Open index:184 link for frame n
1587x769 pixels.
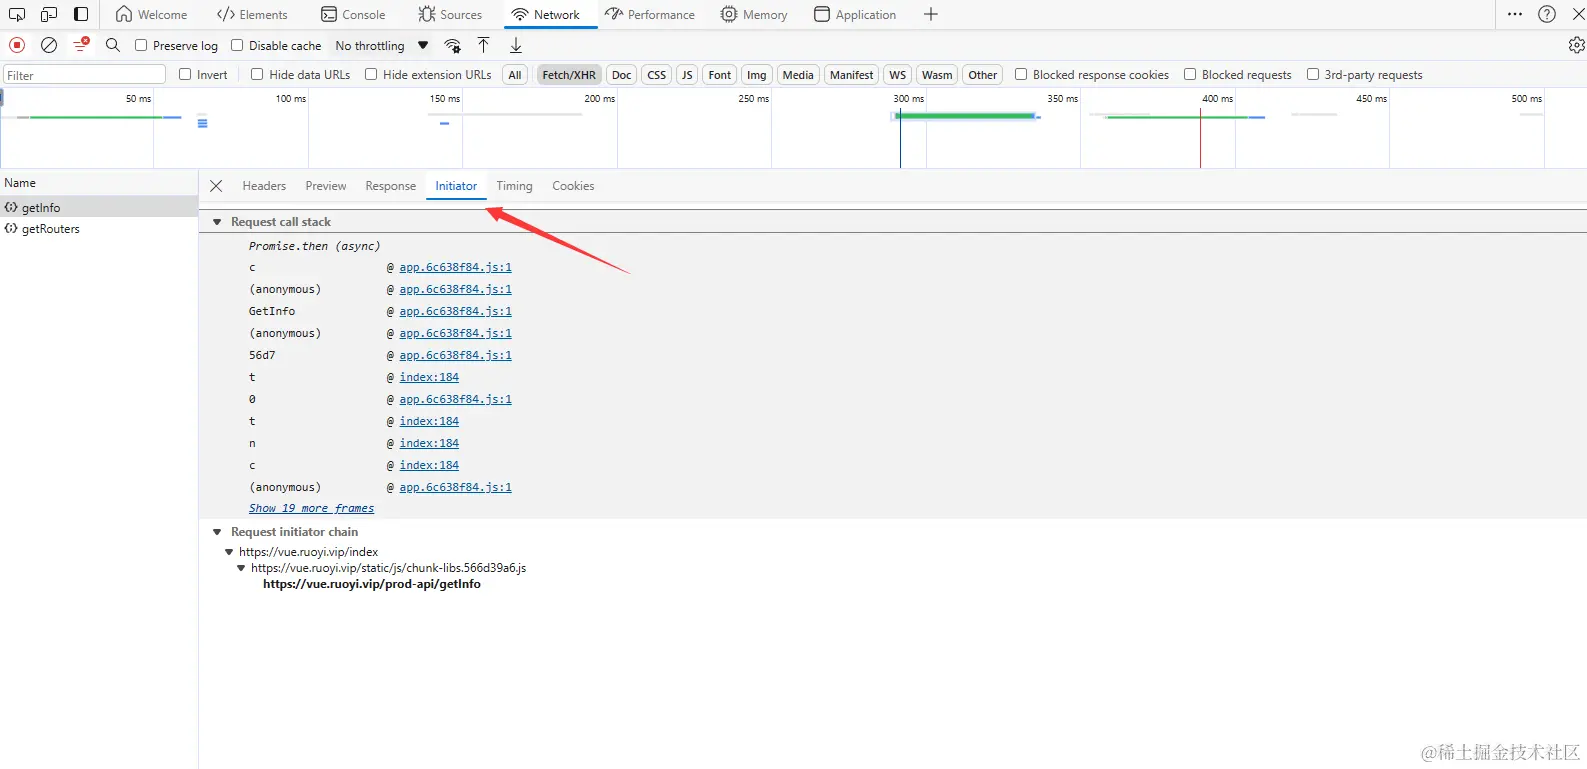[x=429, y=443]
